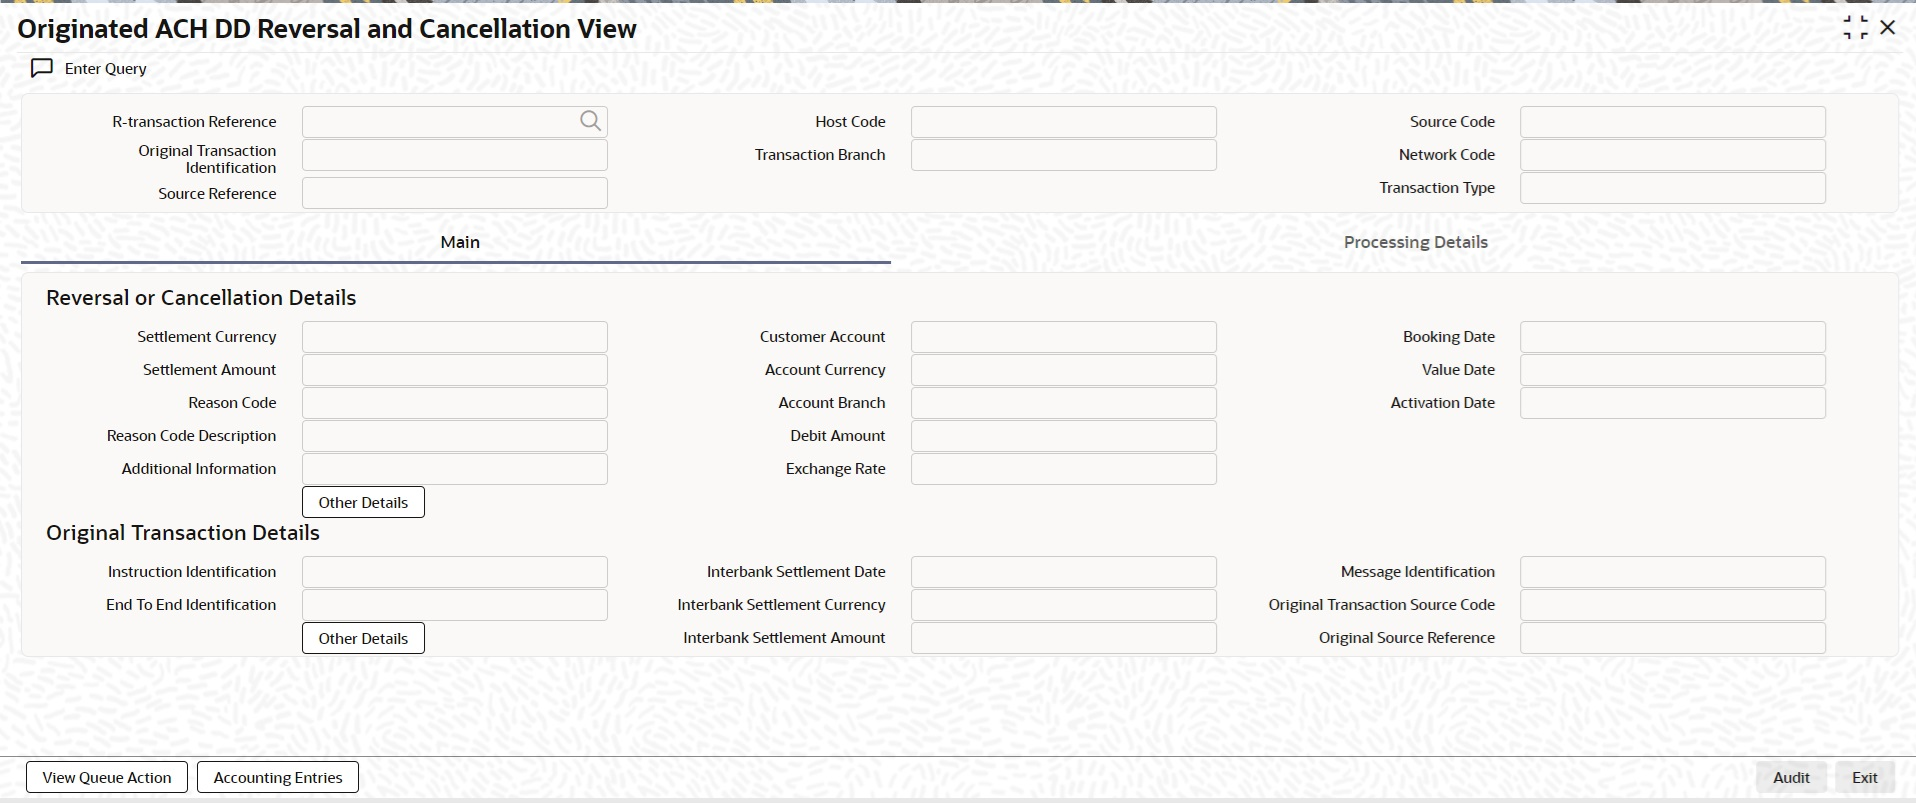Open the R-transaction Reference search lookup
The image size is (1916, 803).
(x=590, y=121)
